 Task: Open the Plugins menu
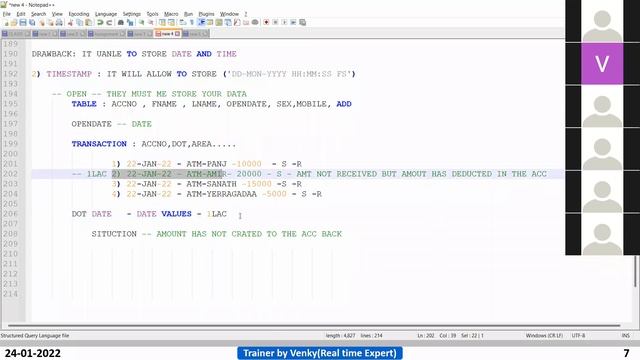click(x=206, y=14)
